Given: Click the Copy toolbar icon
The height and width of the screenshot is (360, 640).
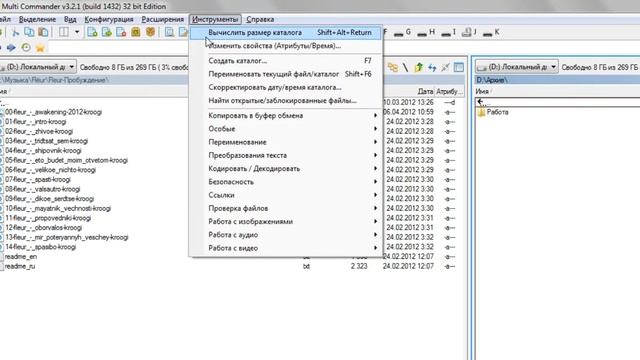Looking at the screenshot, I should pos(29,32).
